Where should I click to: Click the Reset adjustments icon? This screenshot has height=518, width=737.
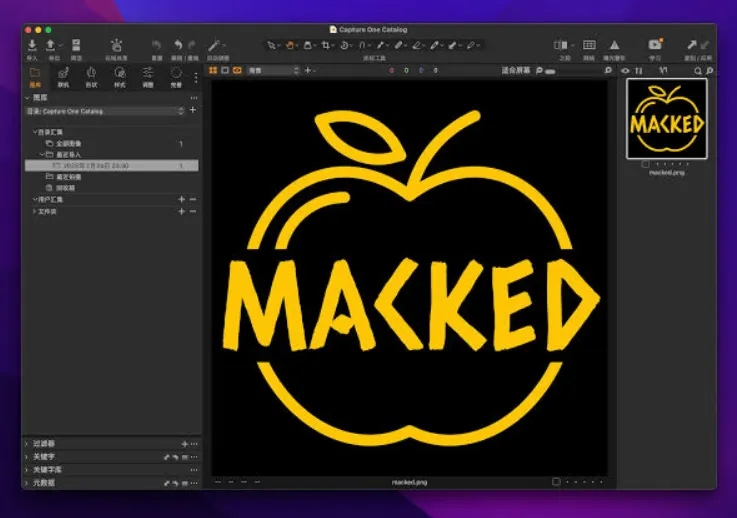(157, 45)
